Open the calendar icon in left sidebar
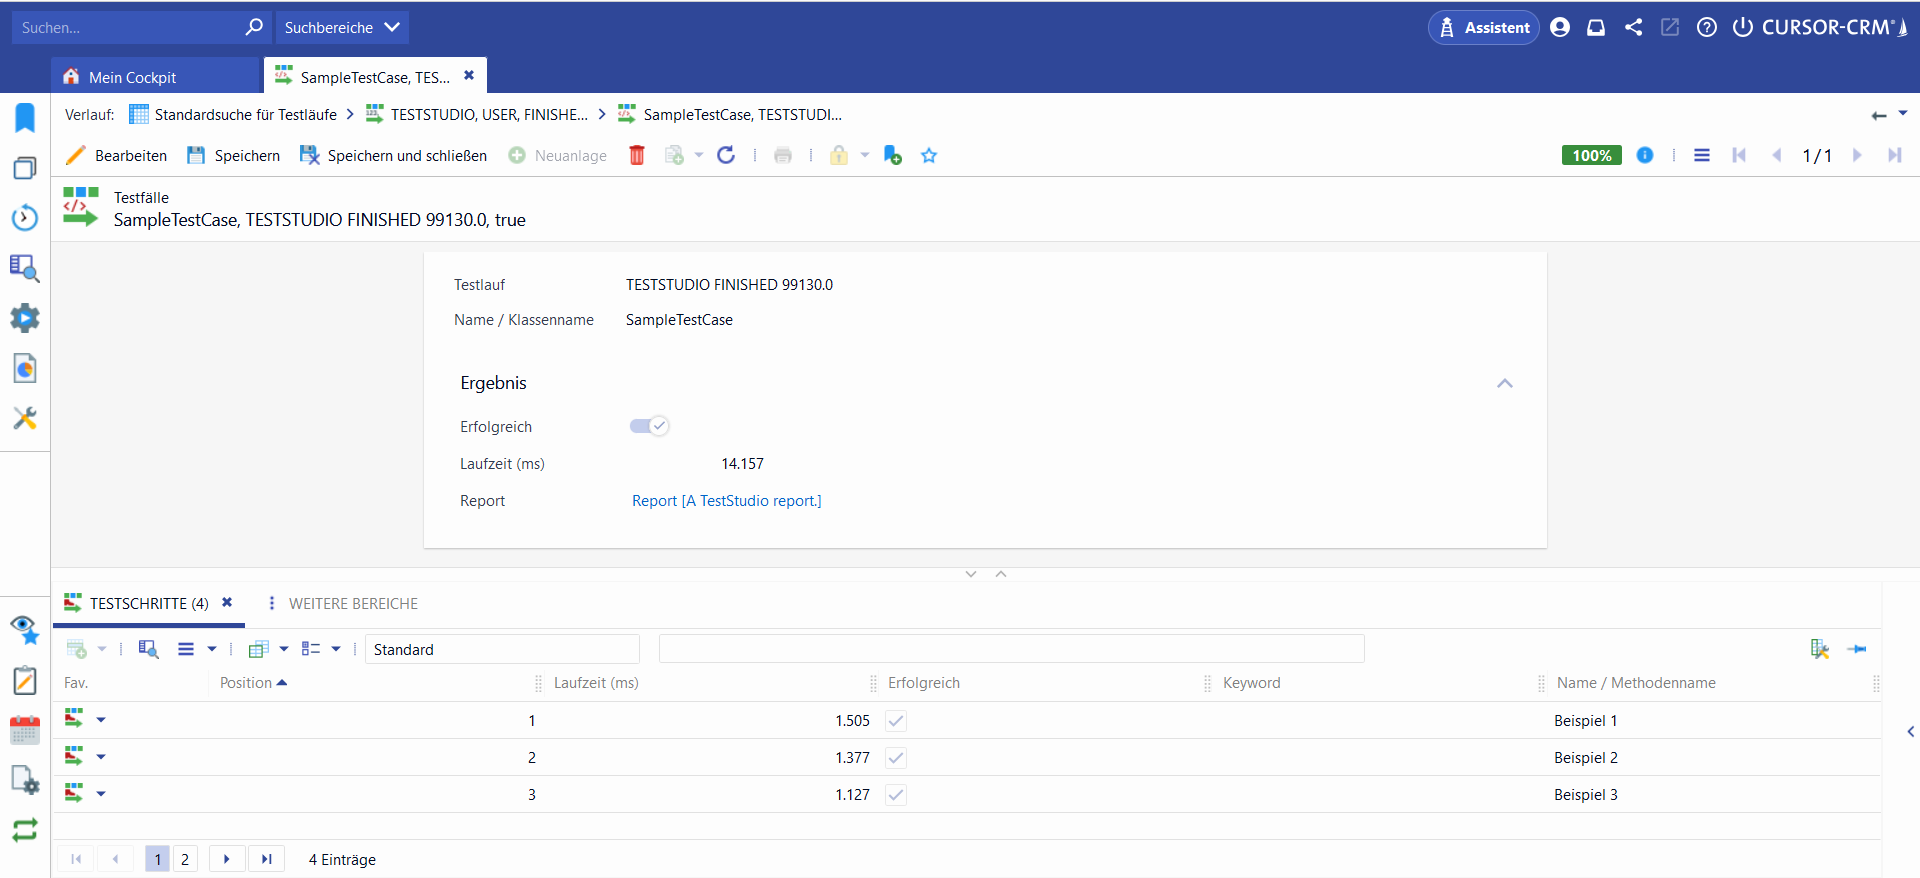The image size is (1920, 878). (x=25, y=730)
